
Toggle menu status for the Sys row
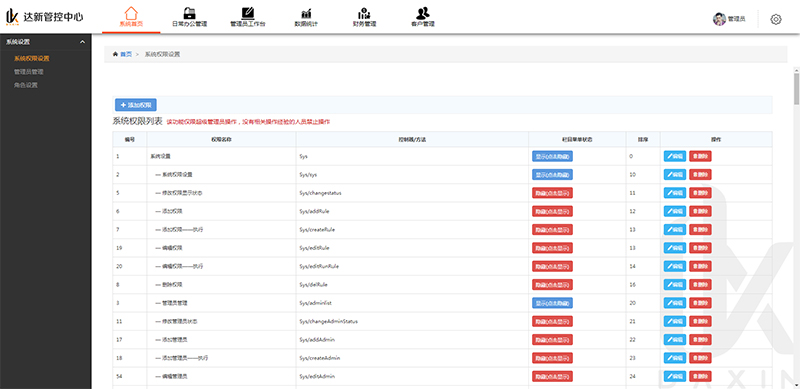(552, 156)
